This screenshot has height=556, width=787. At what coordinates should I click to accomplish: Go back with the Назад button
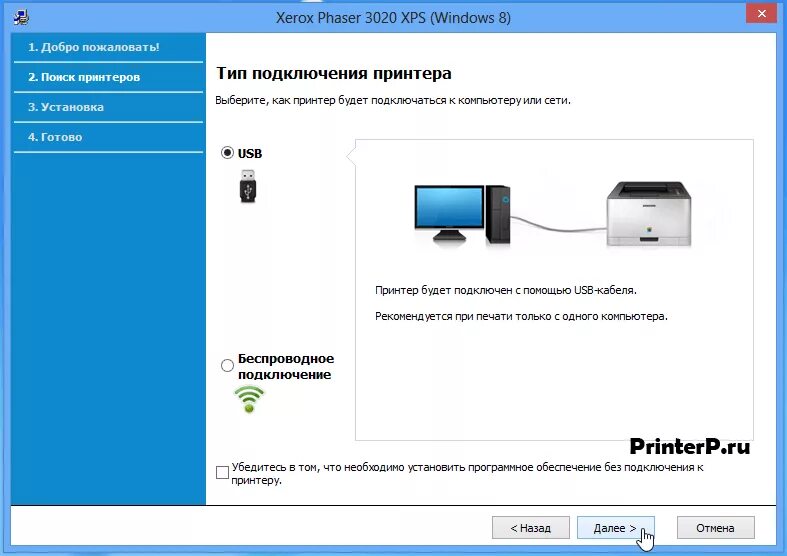click(x=531, y=527)
